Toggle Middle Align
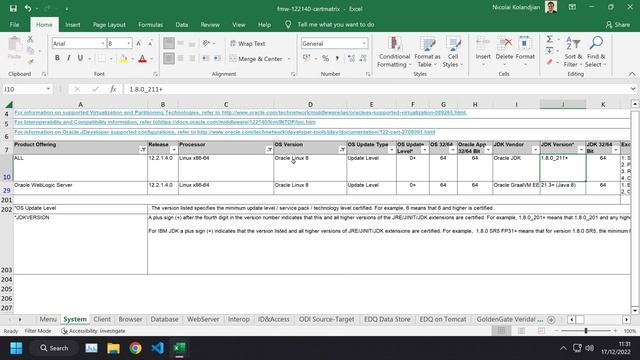 point(180,43)
